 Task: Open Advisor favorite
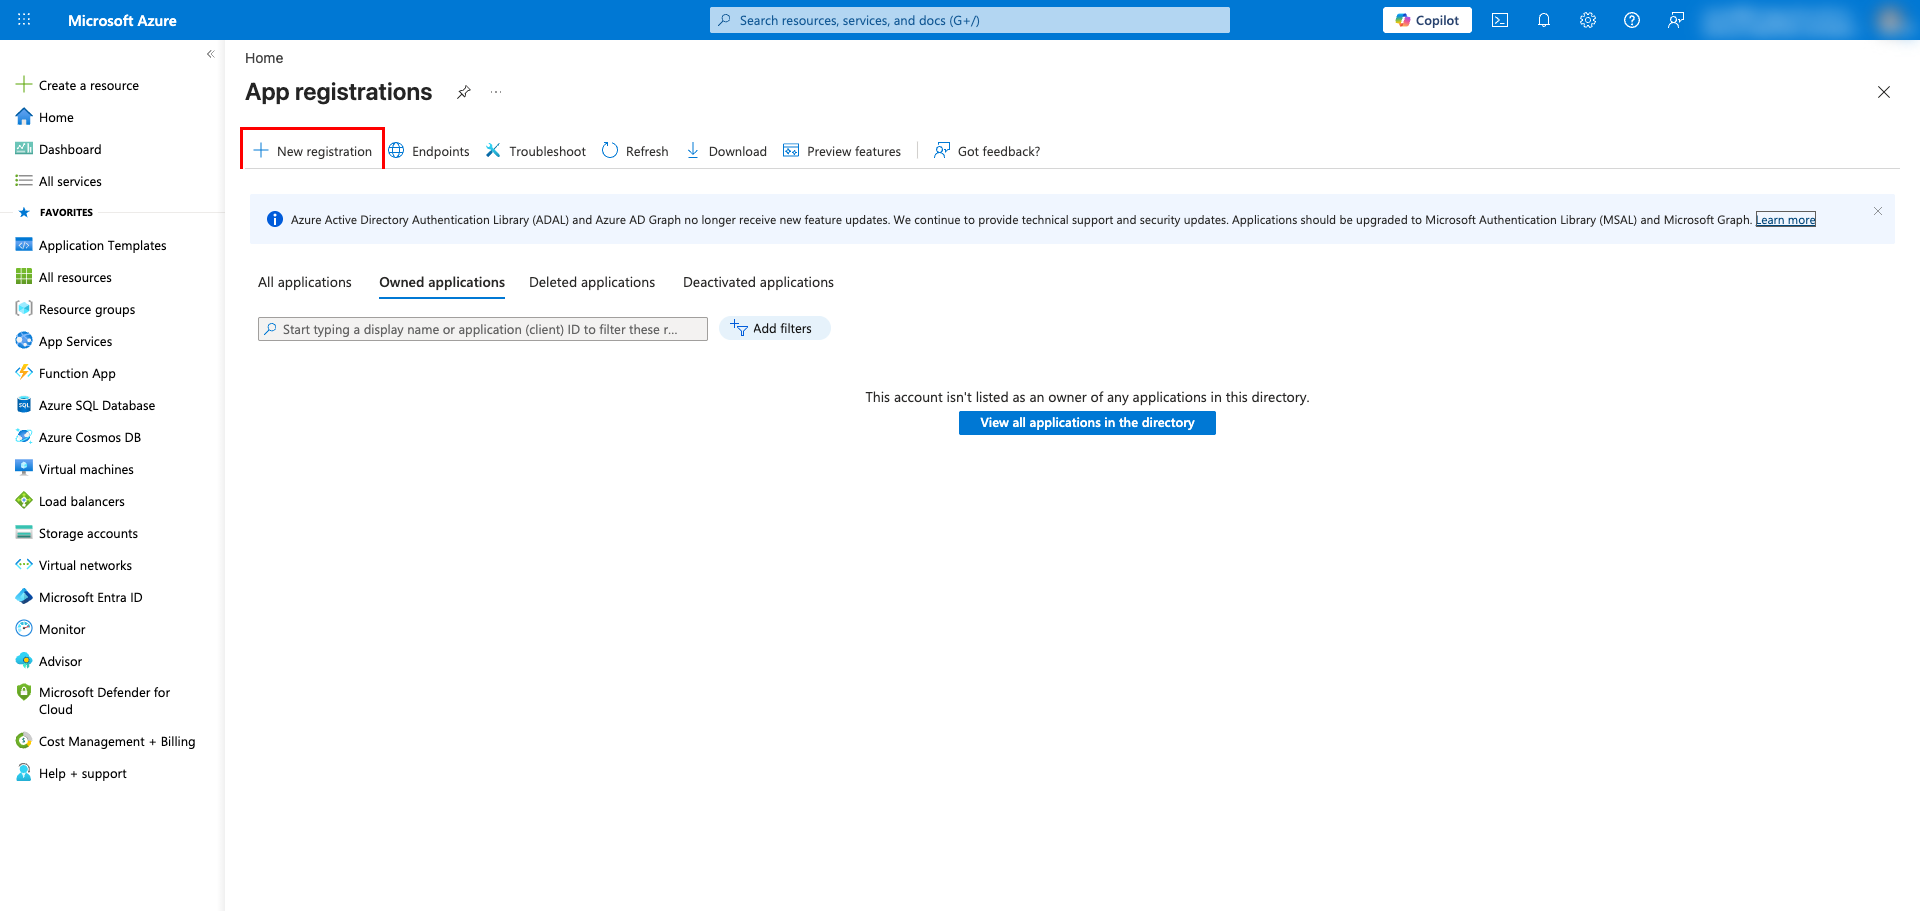pyautogui.click(x=60, y=661)
